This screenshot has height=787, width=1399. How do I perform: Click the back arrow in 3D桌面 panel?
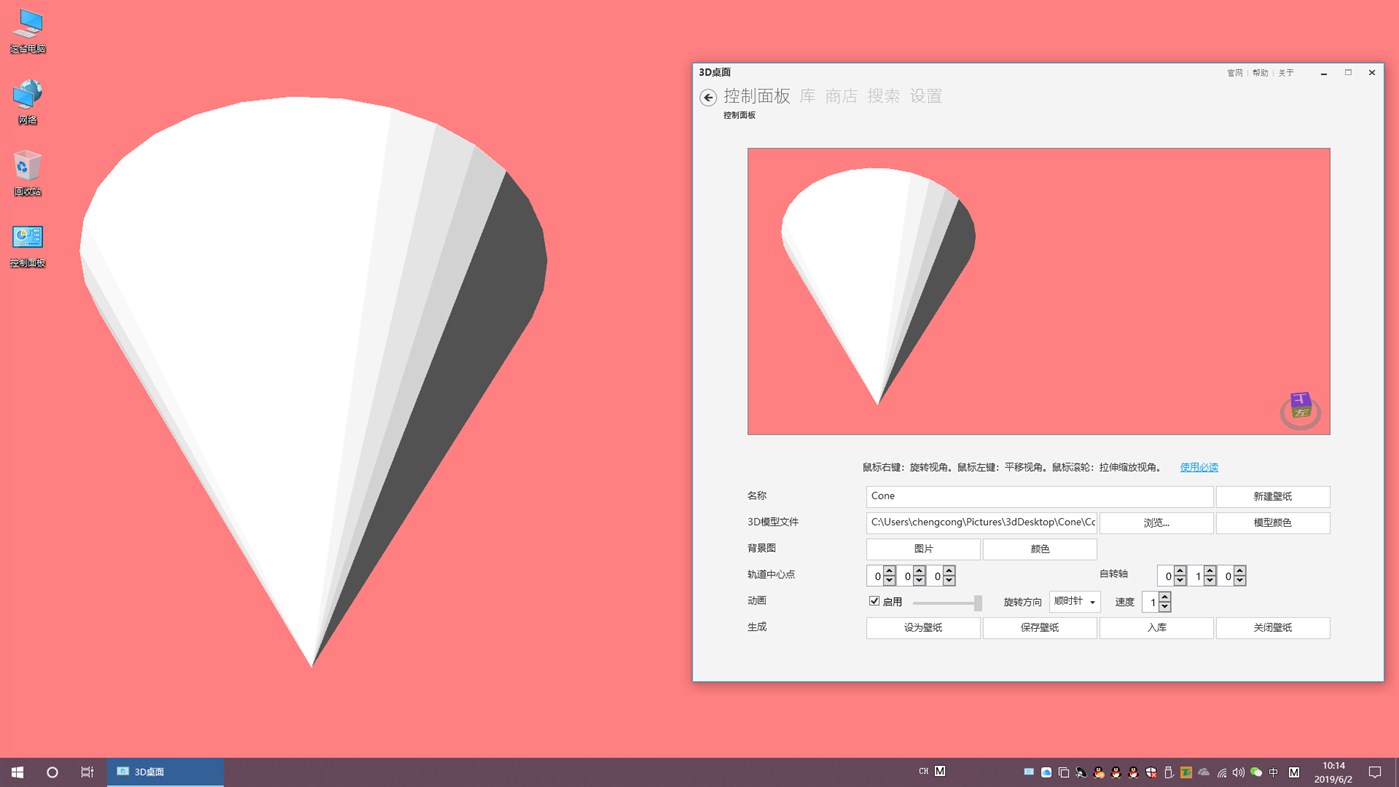coord(709,97)
